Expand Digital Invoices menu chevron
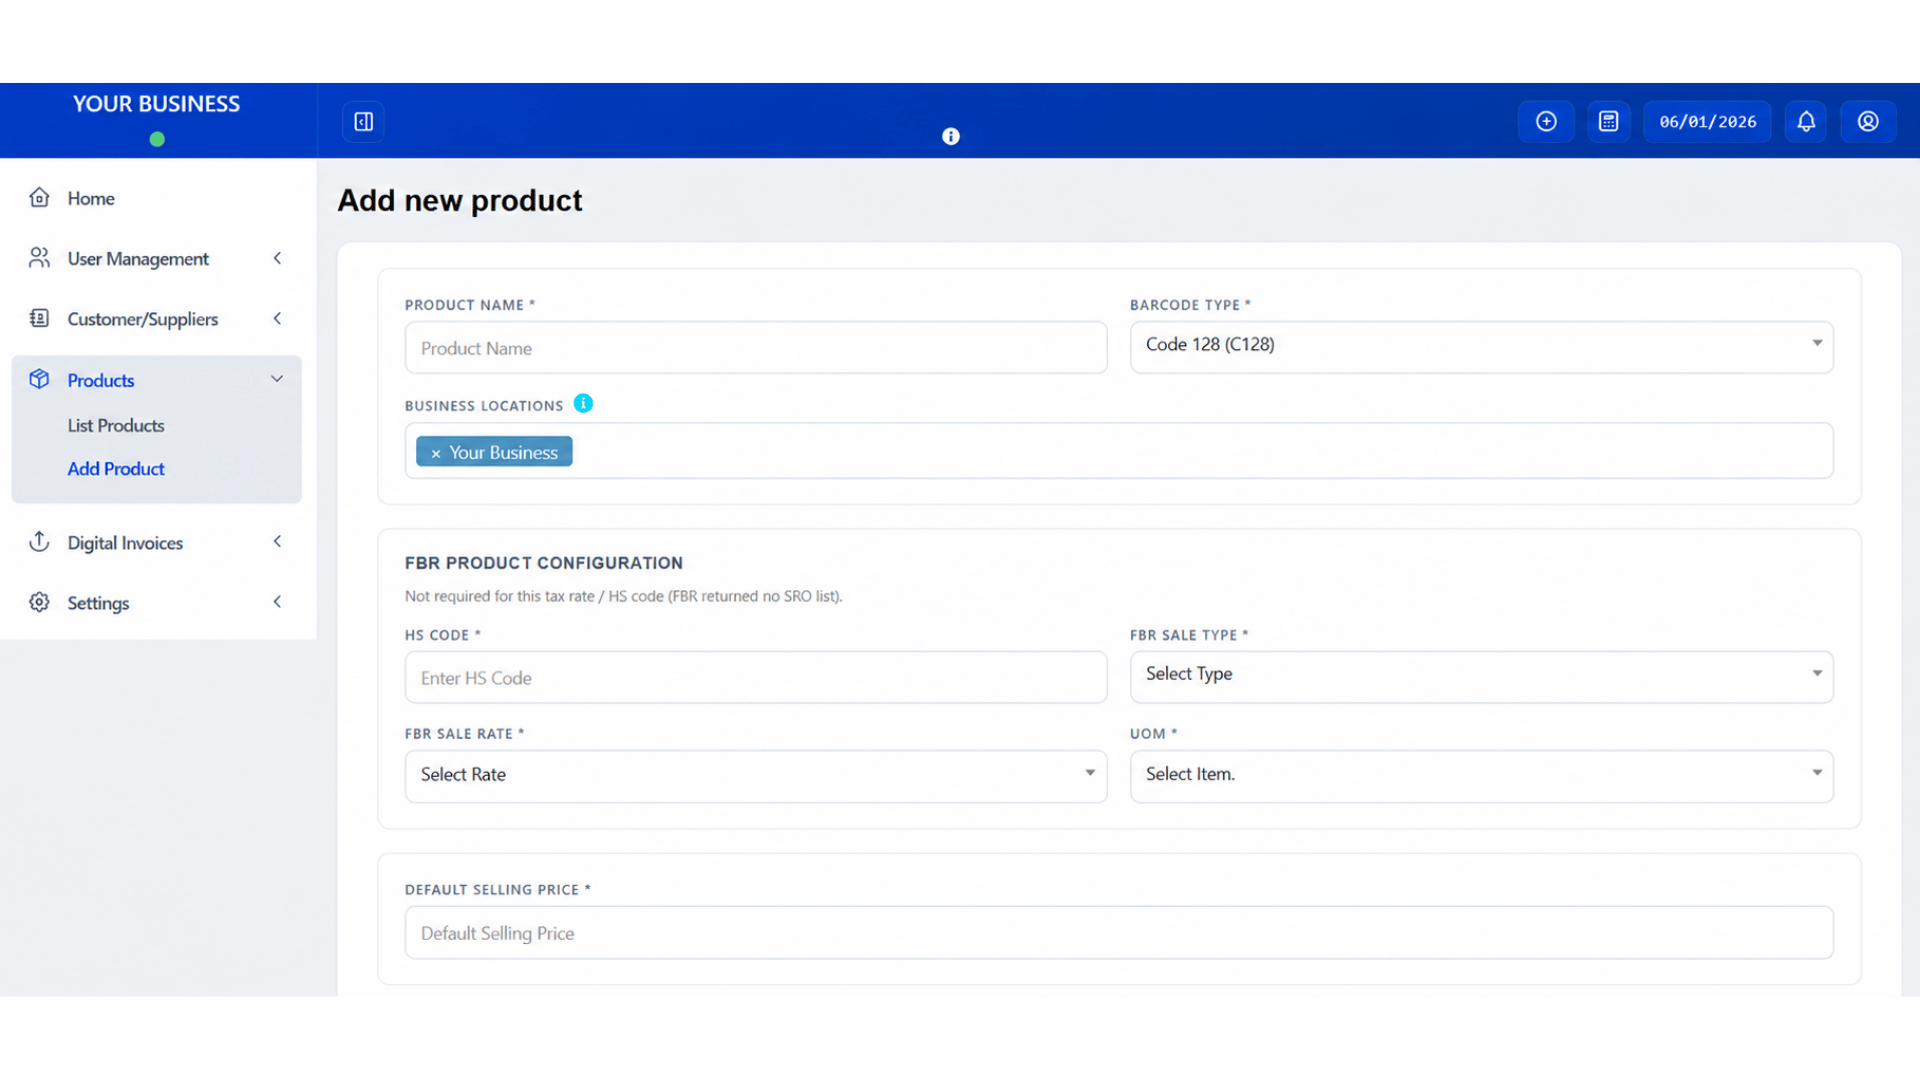This screenshot has height=1080, width=1920. 277,542
